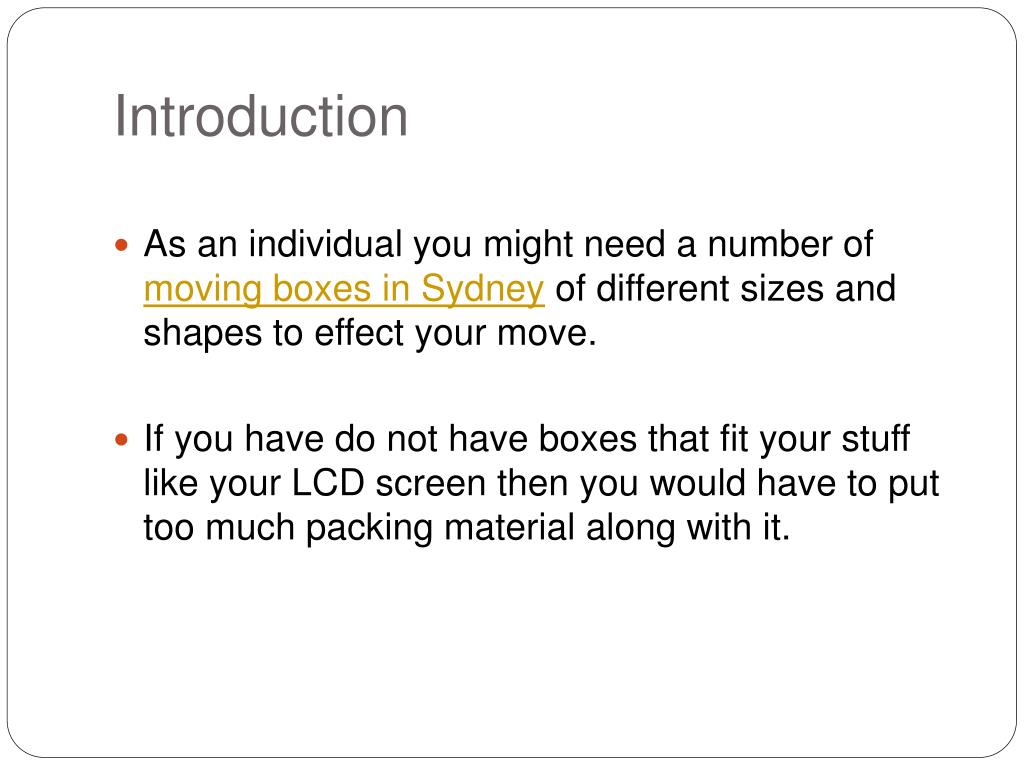Click the line starting If you have do not

[x=526, y=439]
